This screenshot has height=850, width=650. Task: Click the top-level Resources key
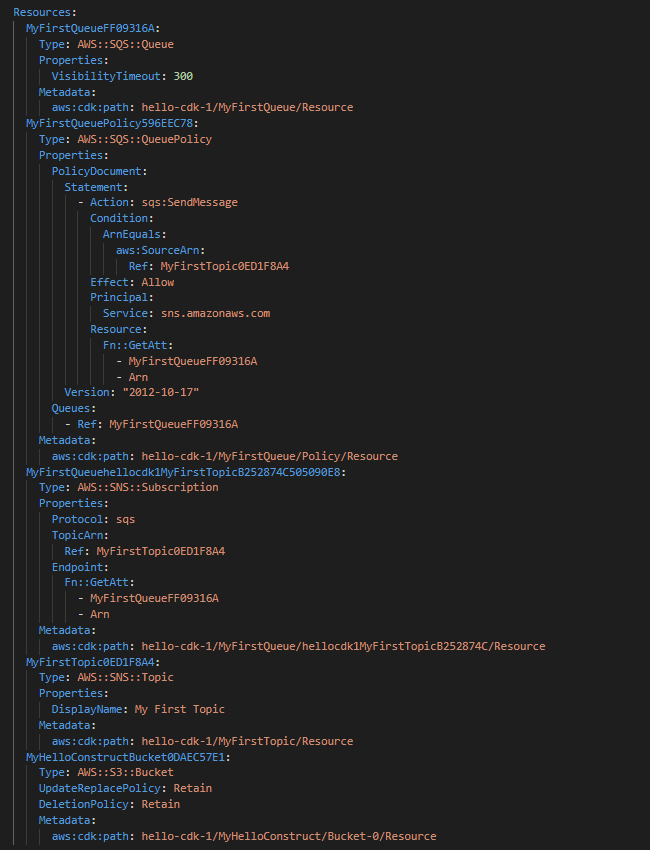36,12
